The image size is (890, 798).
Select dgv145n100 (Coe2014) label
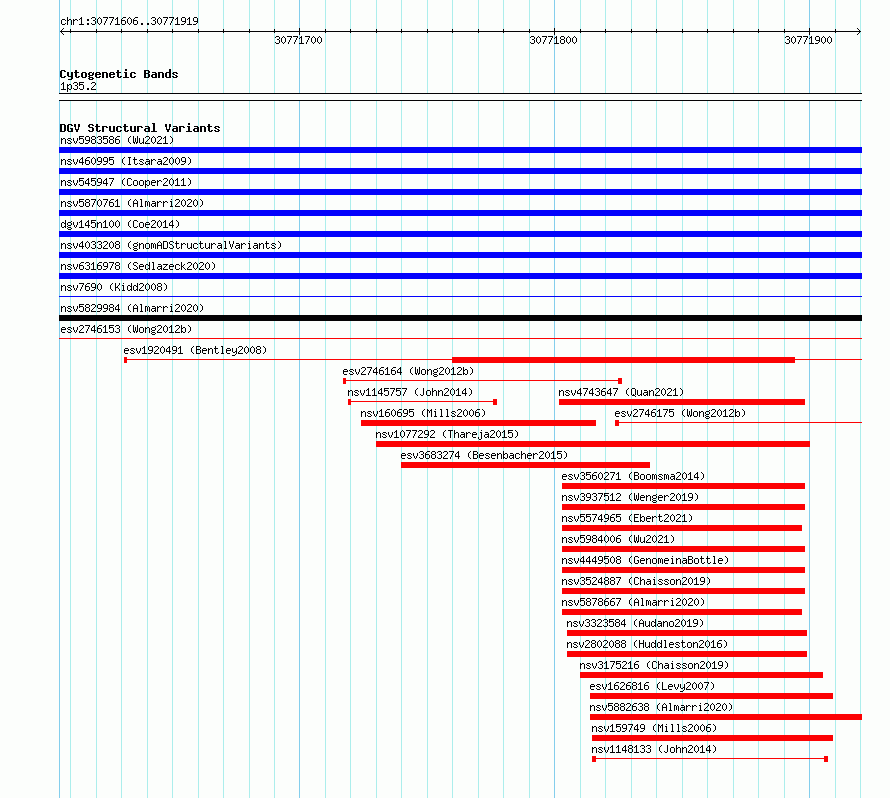120,224
